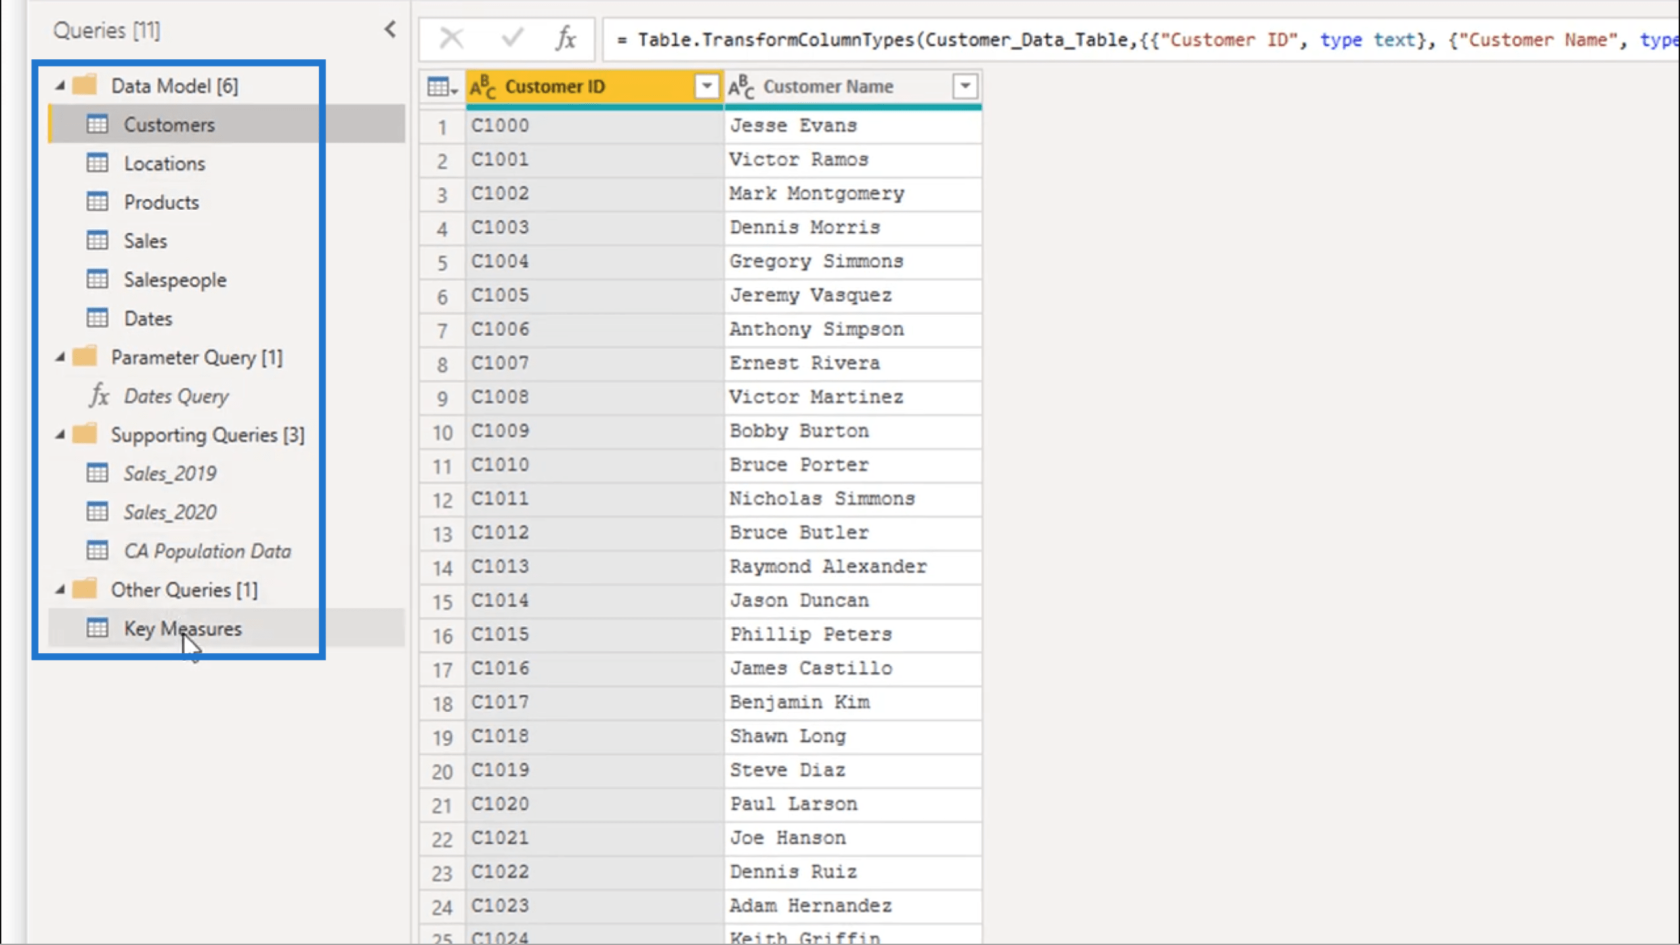
Task: Select the Locations query table icon
Action: (97, 163)
